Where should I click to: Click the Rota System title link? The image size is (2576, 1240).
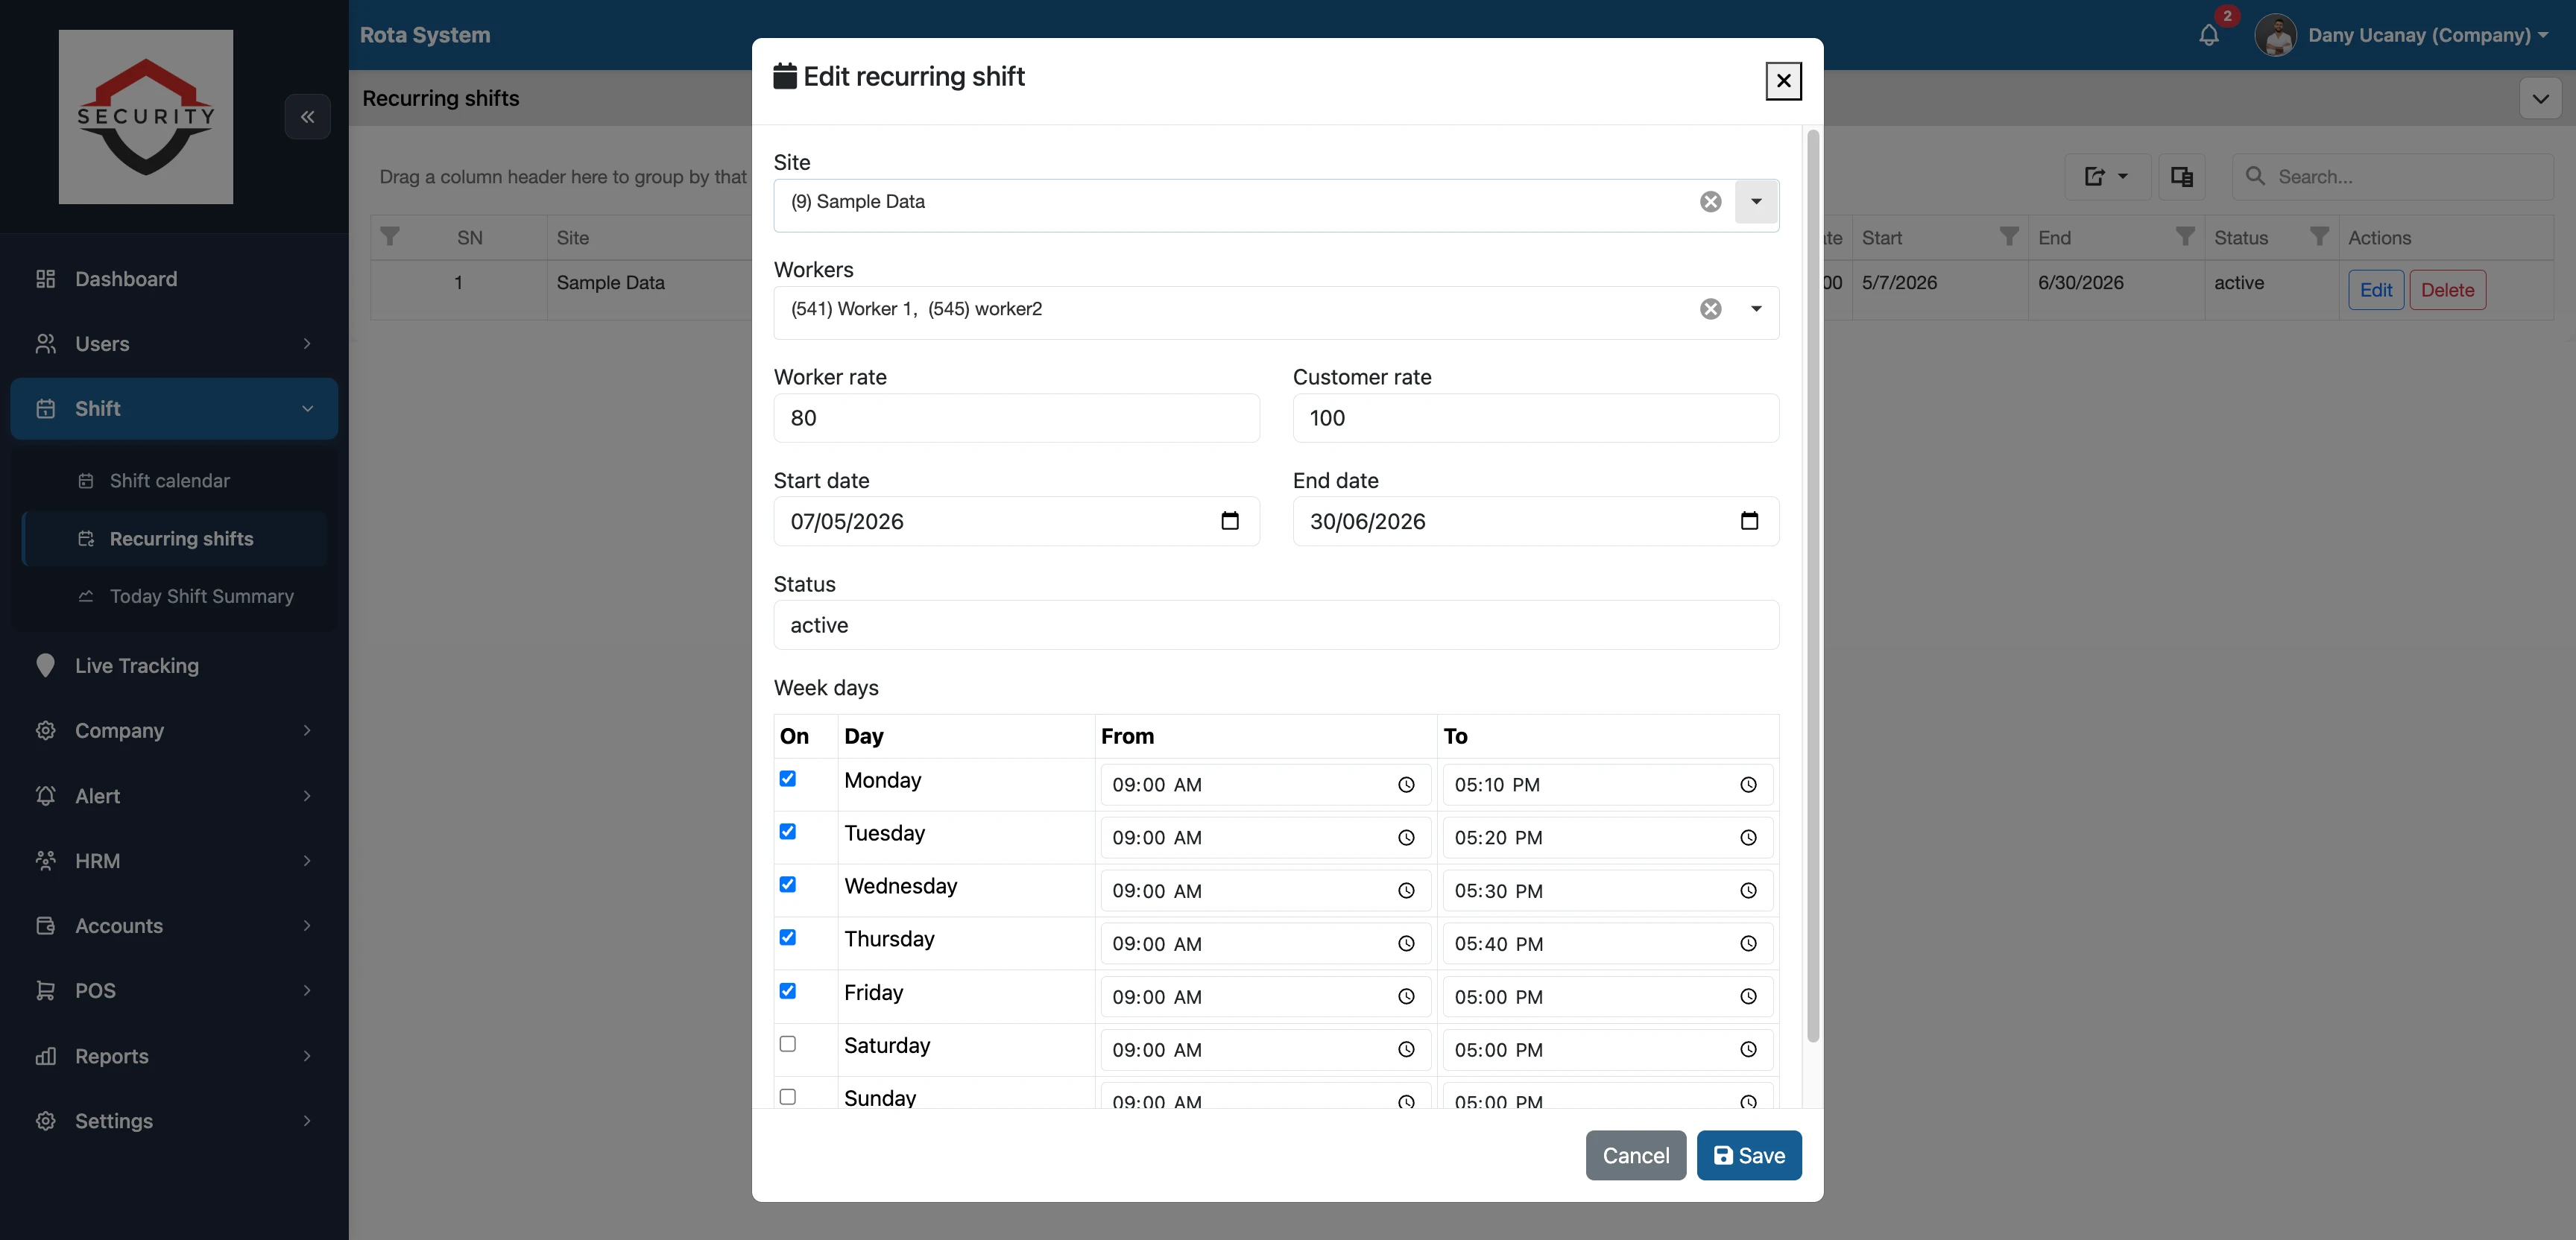tap(425, 35)
